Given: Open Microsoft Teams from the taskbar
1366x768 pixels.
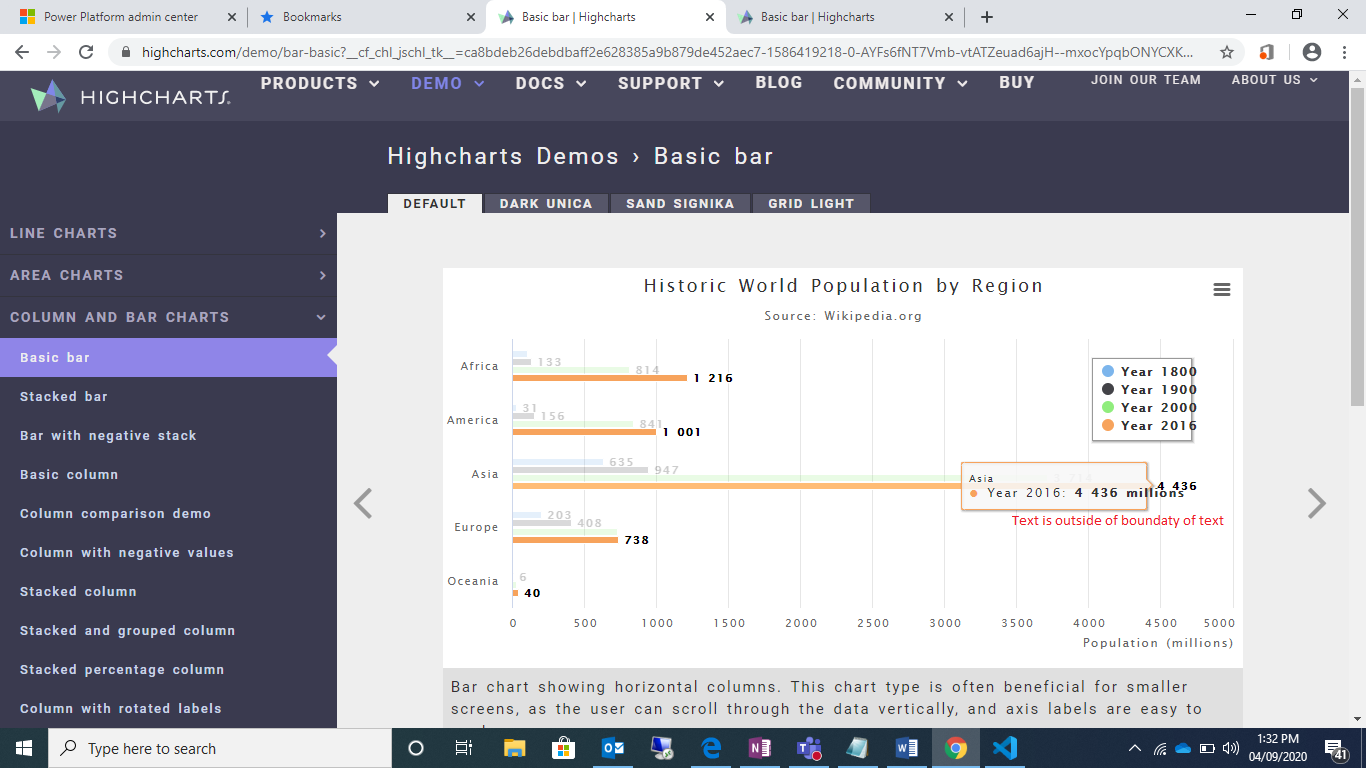Looking at the screenshot, I should click(x=807, y=748).
